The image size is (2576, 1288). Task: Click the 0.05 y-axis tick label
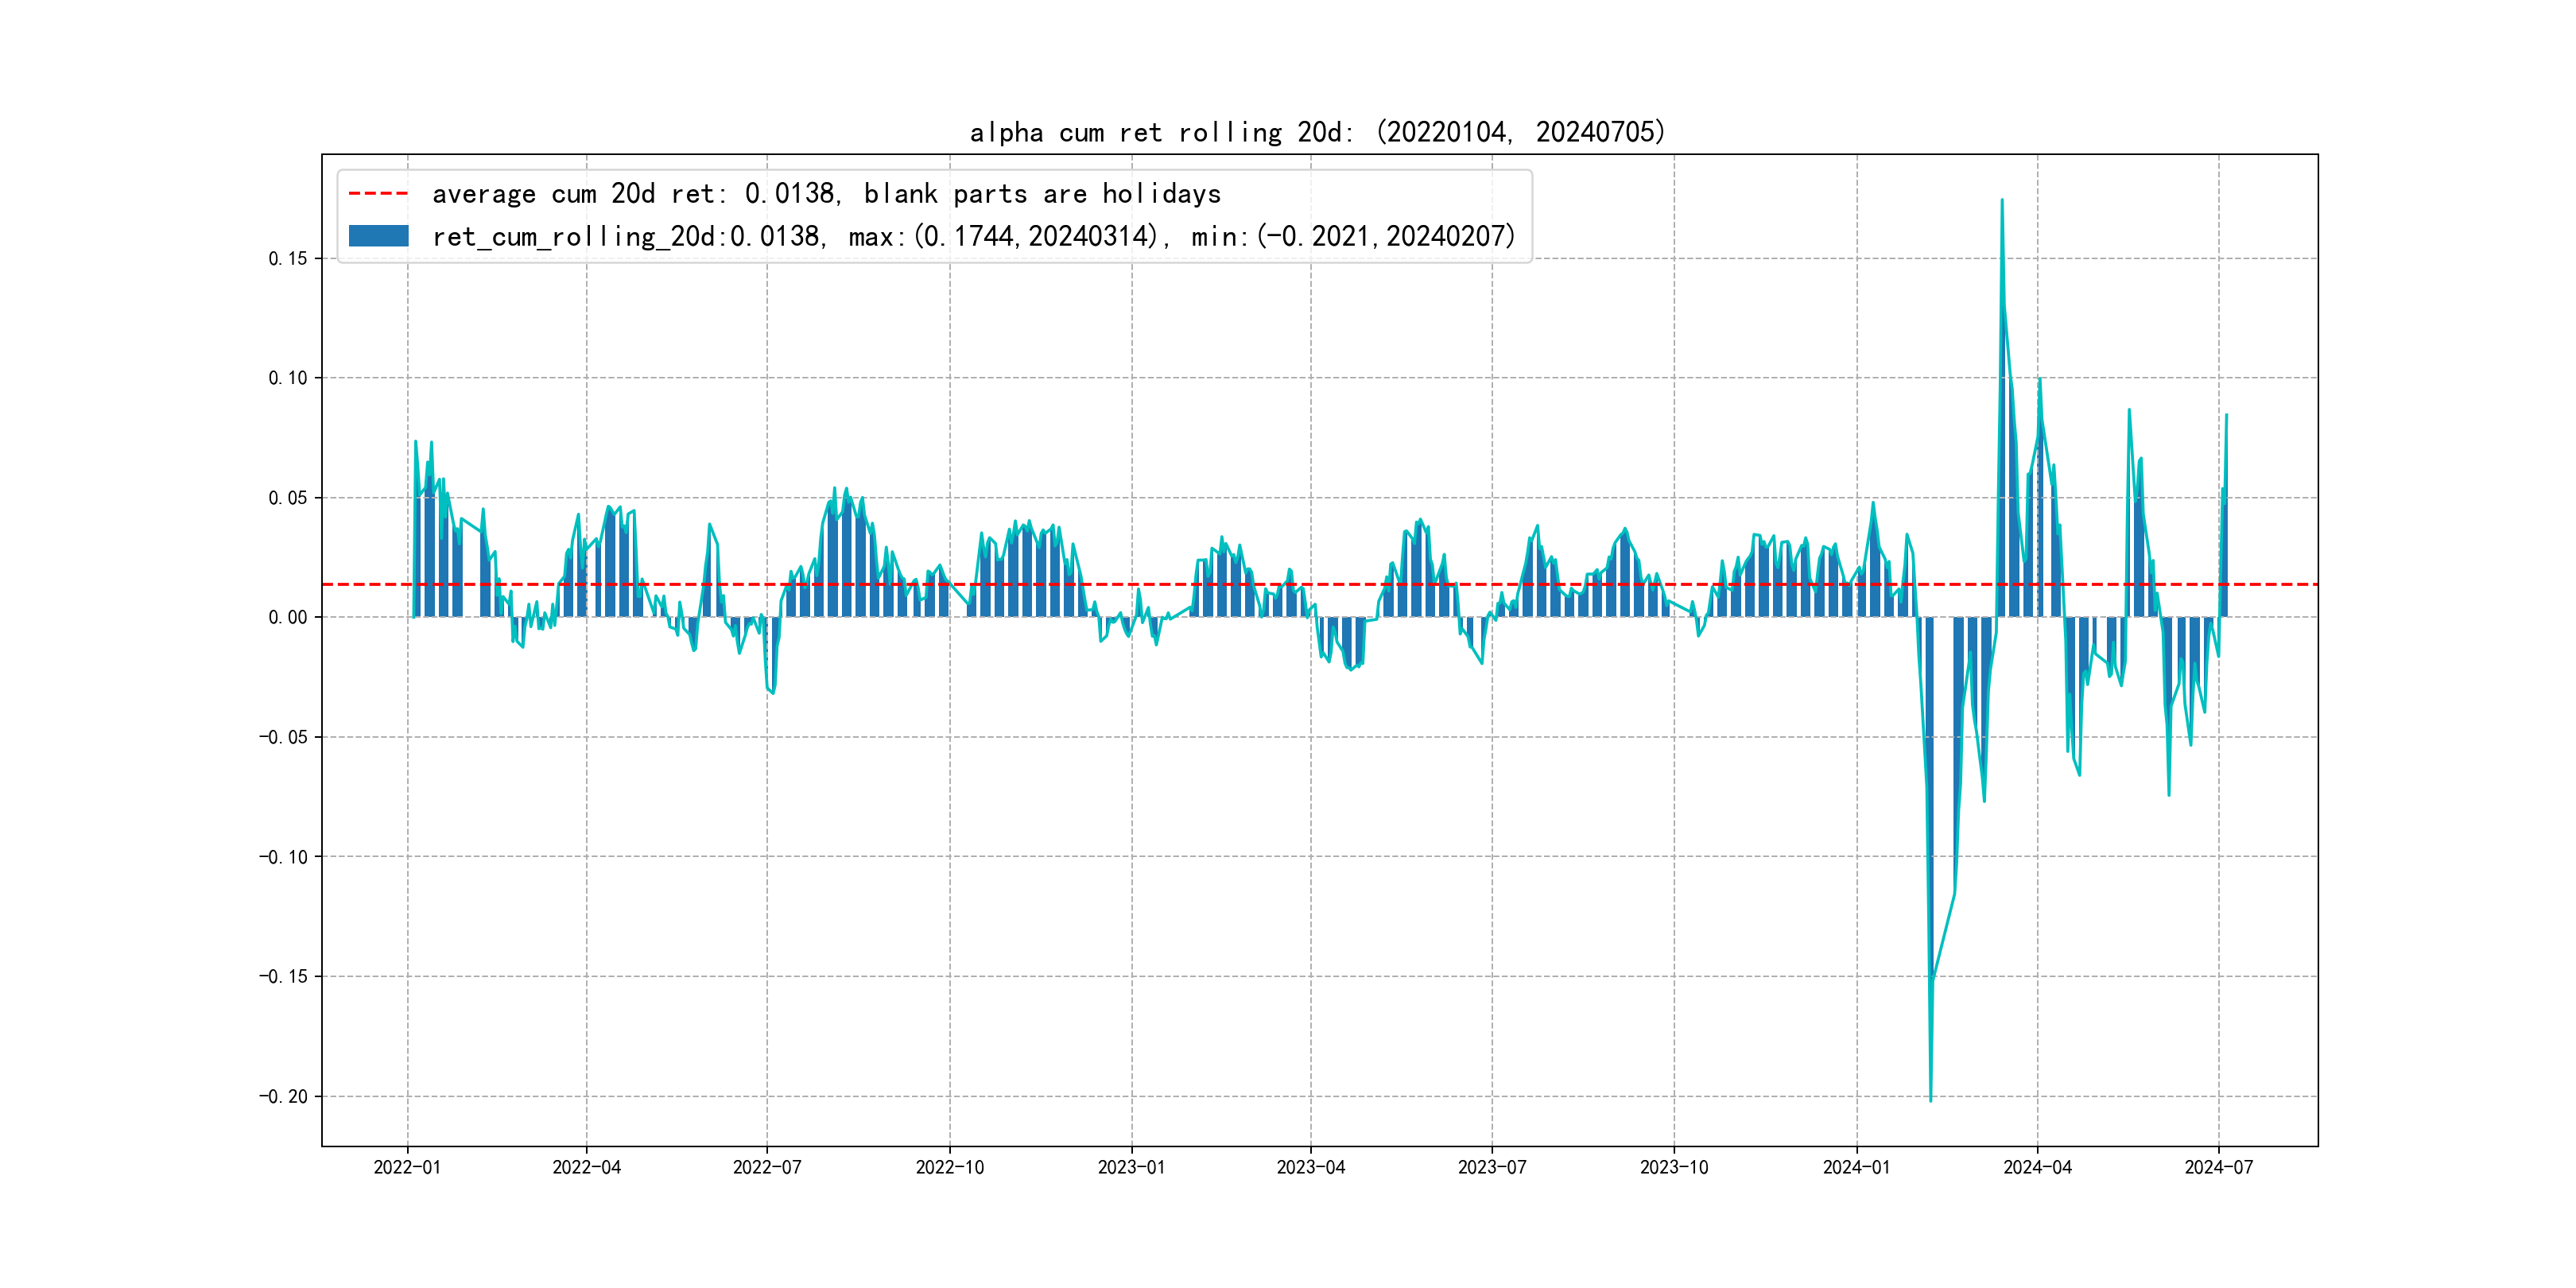coord(288,498)
